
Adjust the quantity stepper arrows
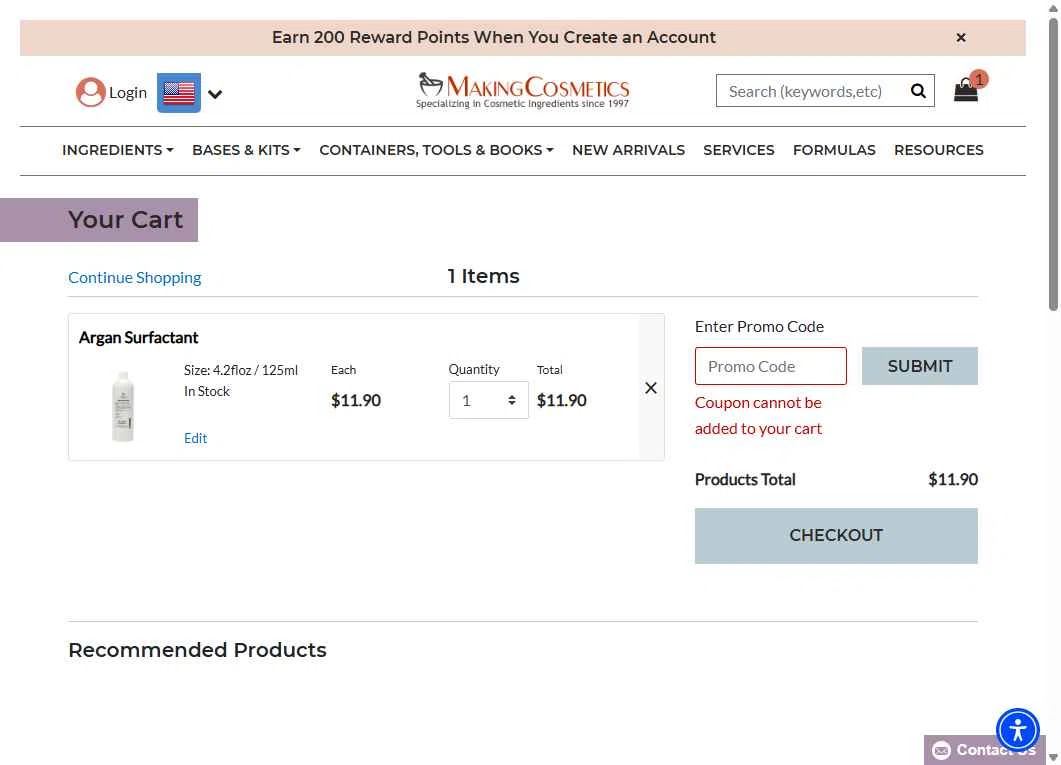512,400
